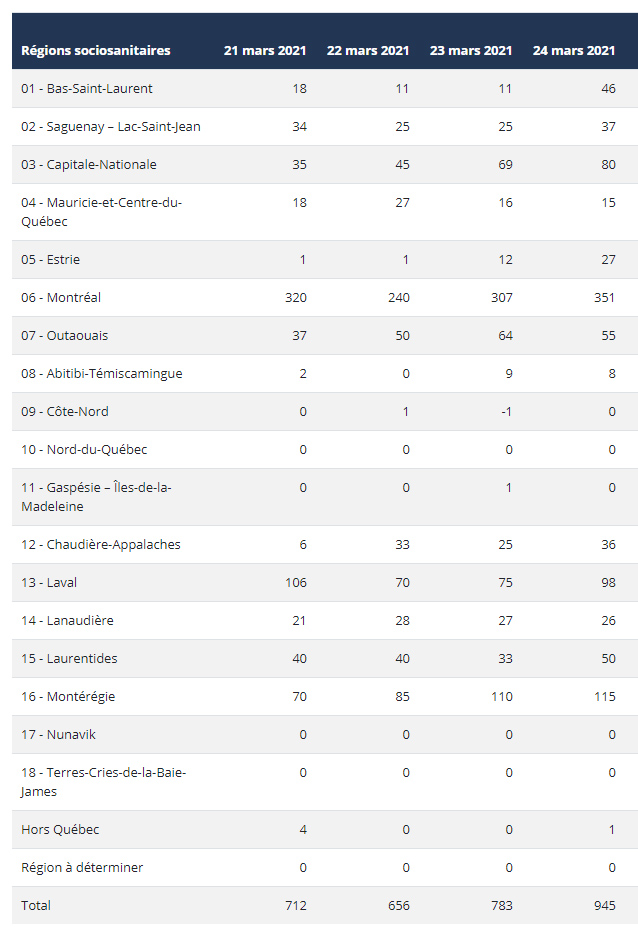Select the 03 - Capitale-Nationale row label
Image resolution: width=638 pixels, height=933 pixels.
[x=89, y=165]
